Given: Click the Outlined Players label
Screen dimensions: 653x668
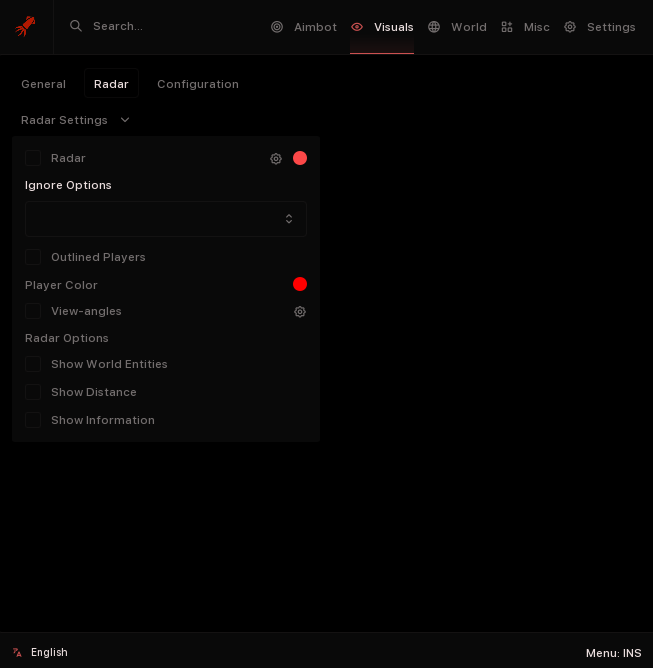Looking at the screenshot, I should [x=98, y=257].
